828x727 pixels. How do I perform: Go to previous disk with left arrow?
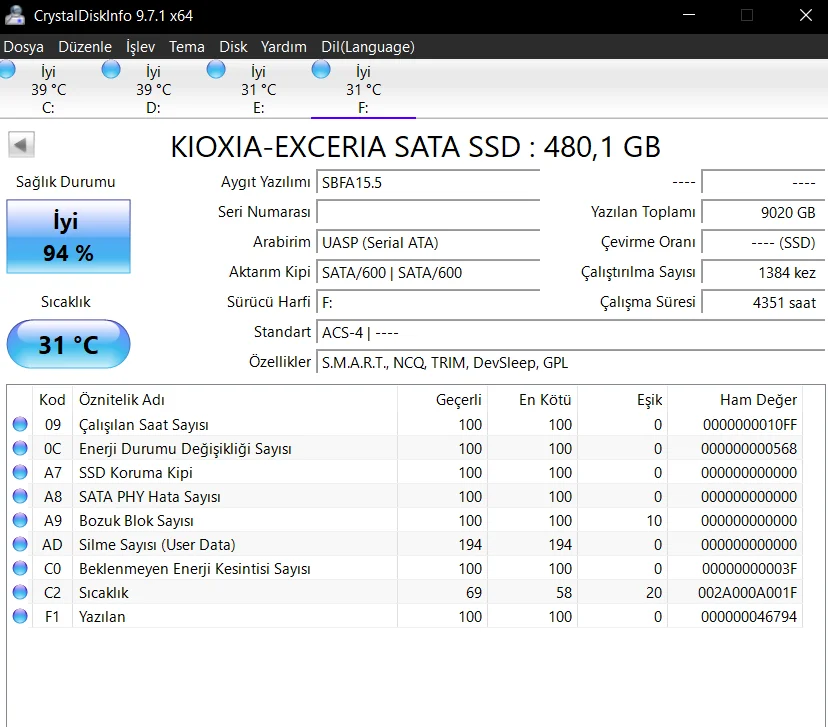21,145
